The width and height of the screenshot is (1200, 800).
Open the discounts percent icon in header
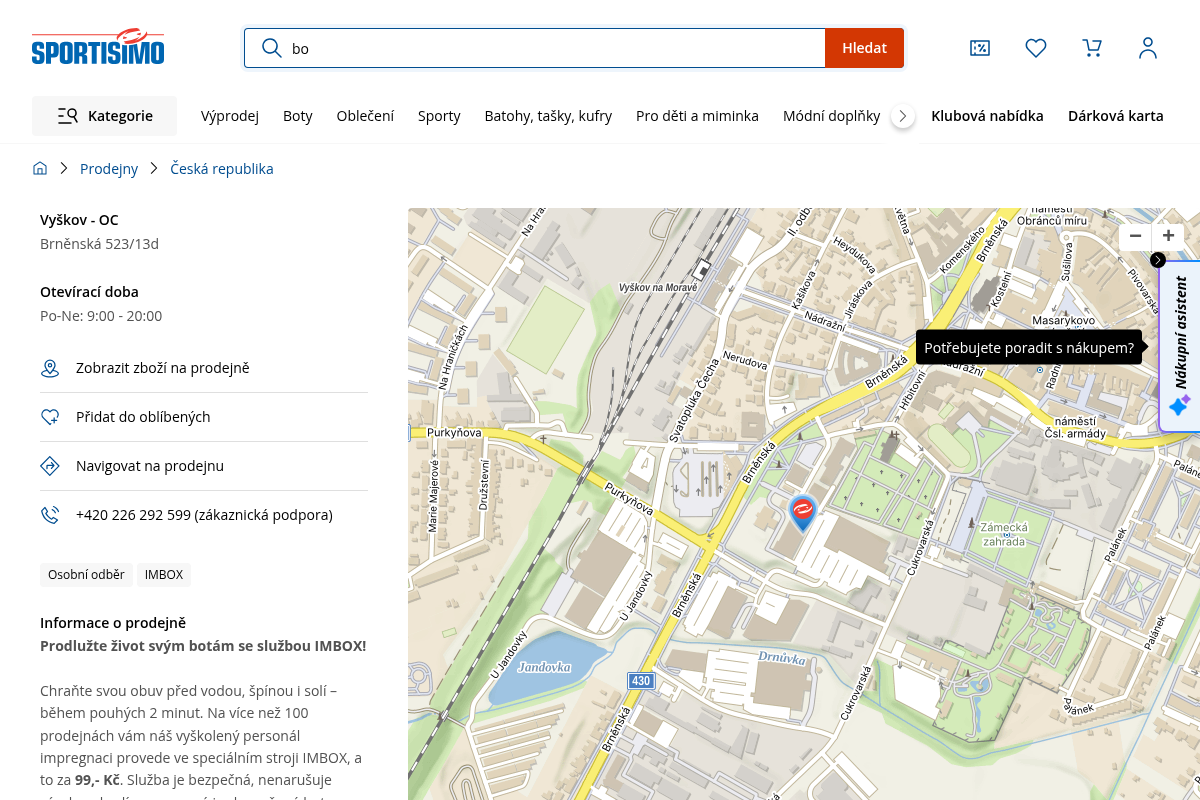(980, 48)
